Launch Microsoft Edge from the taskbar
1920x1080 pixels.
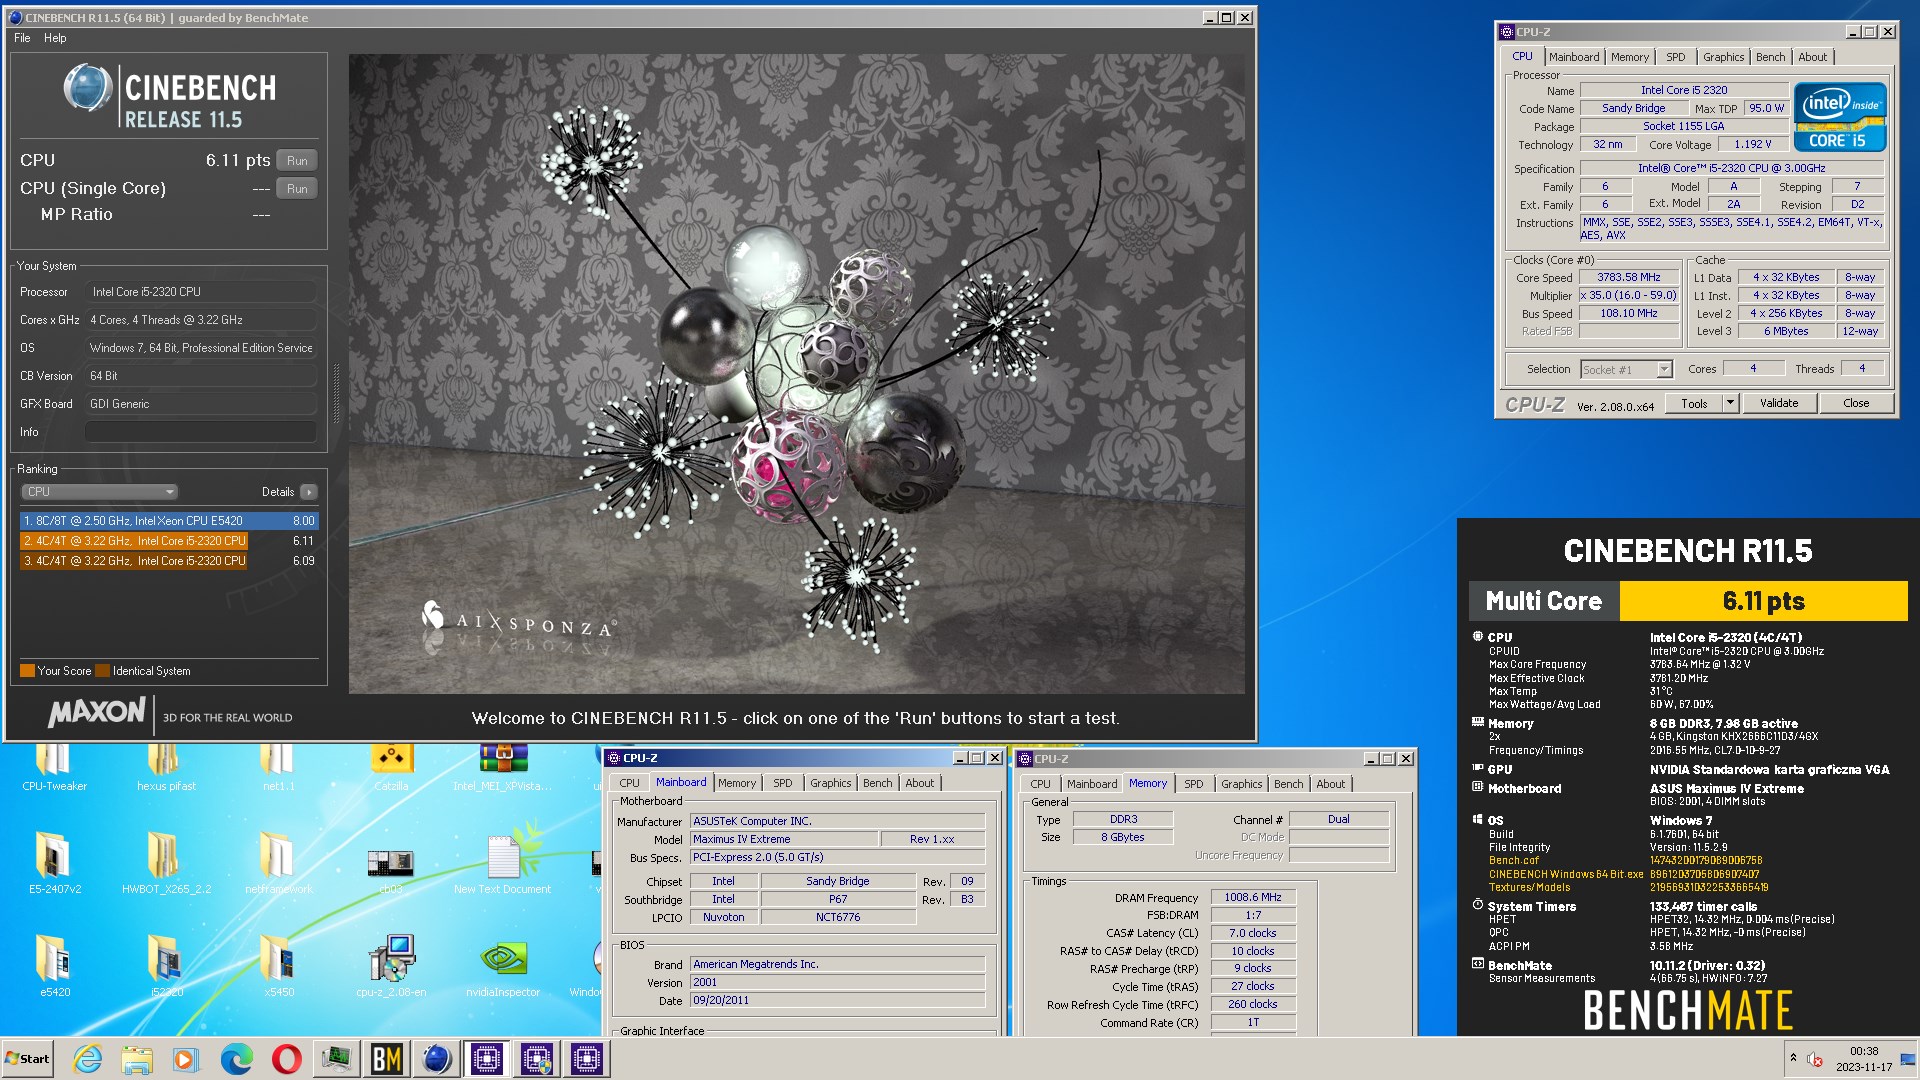click(x=236, y=1059)
